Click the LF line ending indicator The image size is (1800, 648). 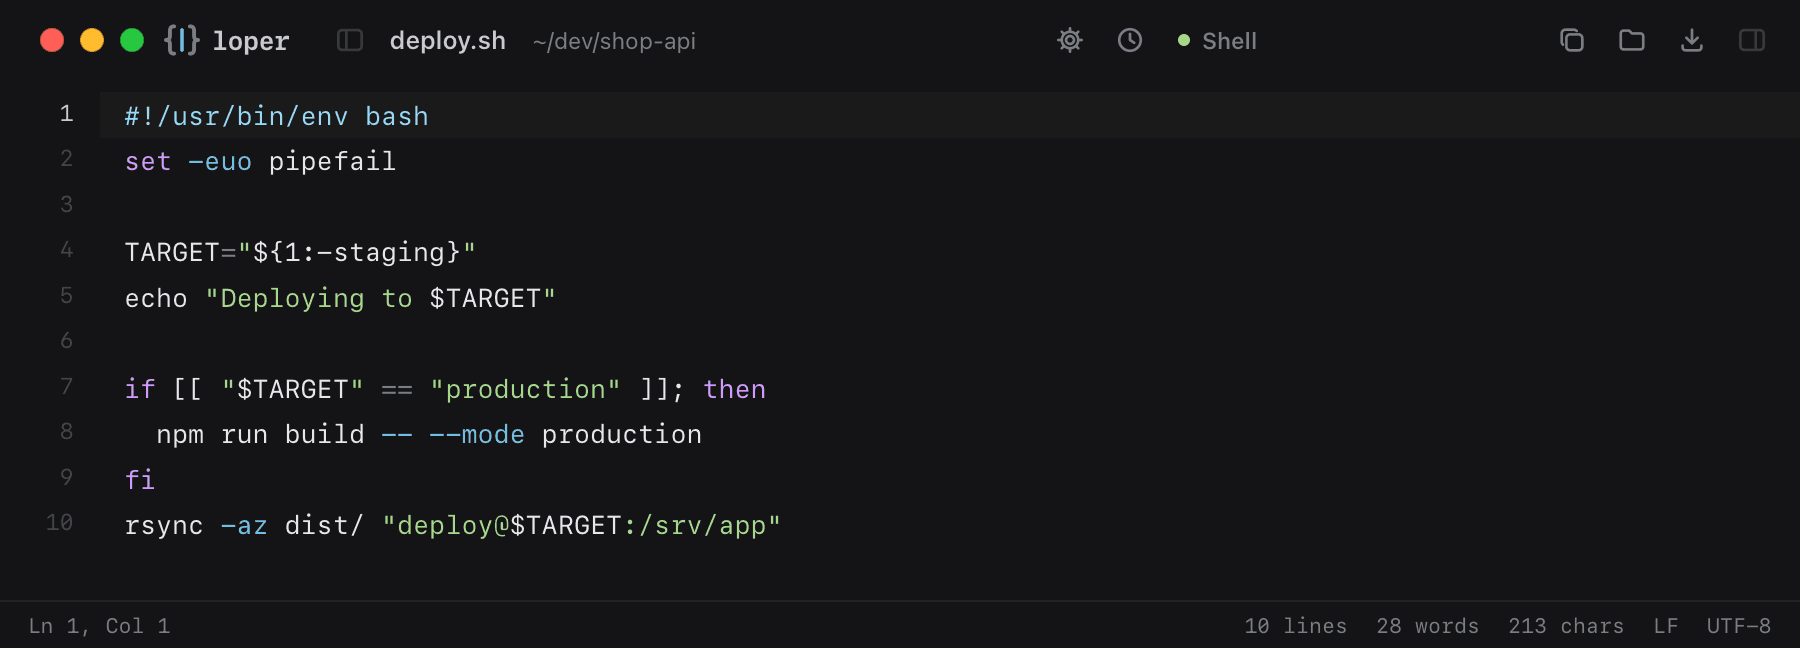pyautogui.click(x=1665, y=626)
